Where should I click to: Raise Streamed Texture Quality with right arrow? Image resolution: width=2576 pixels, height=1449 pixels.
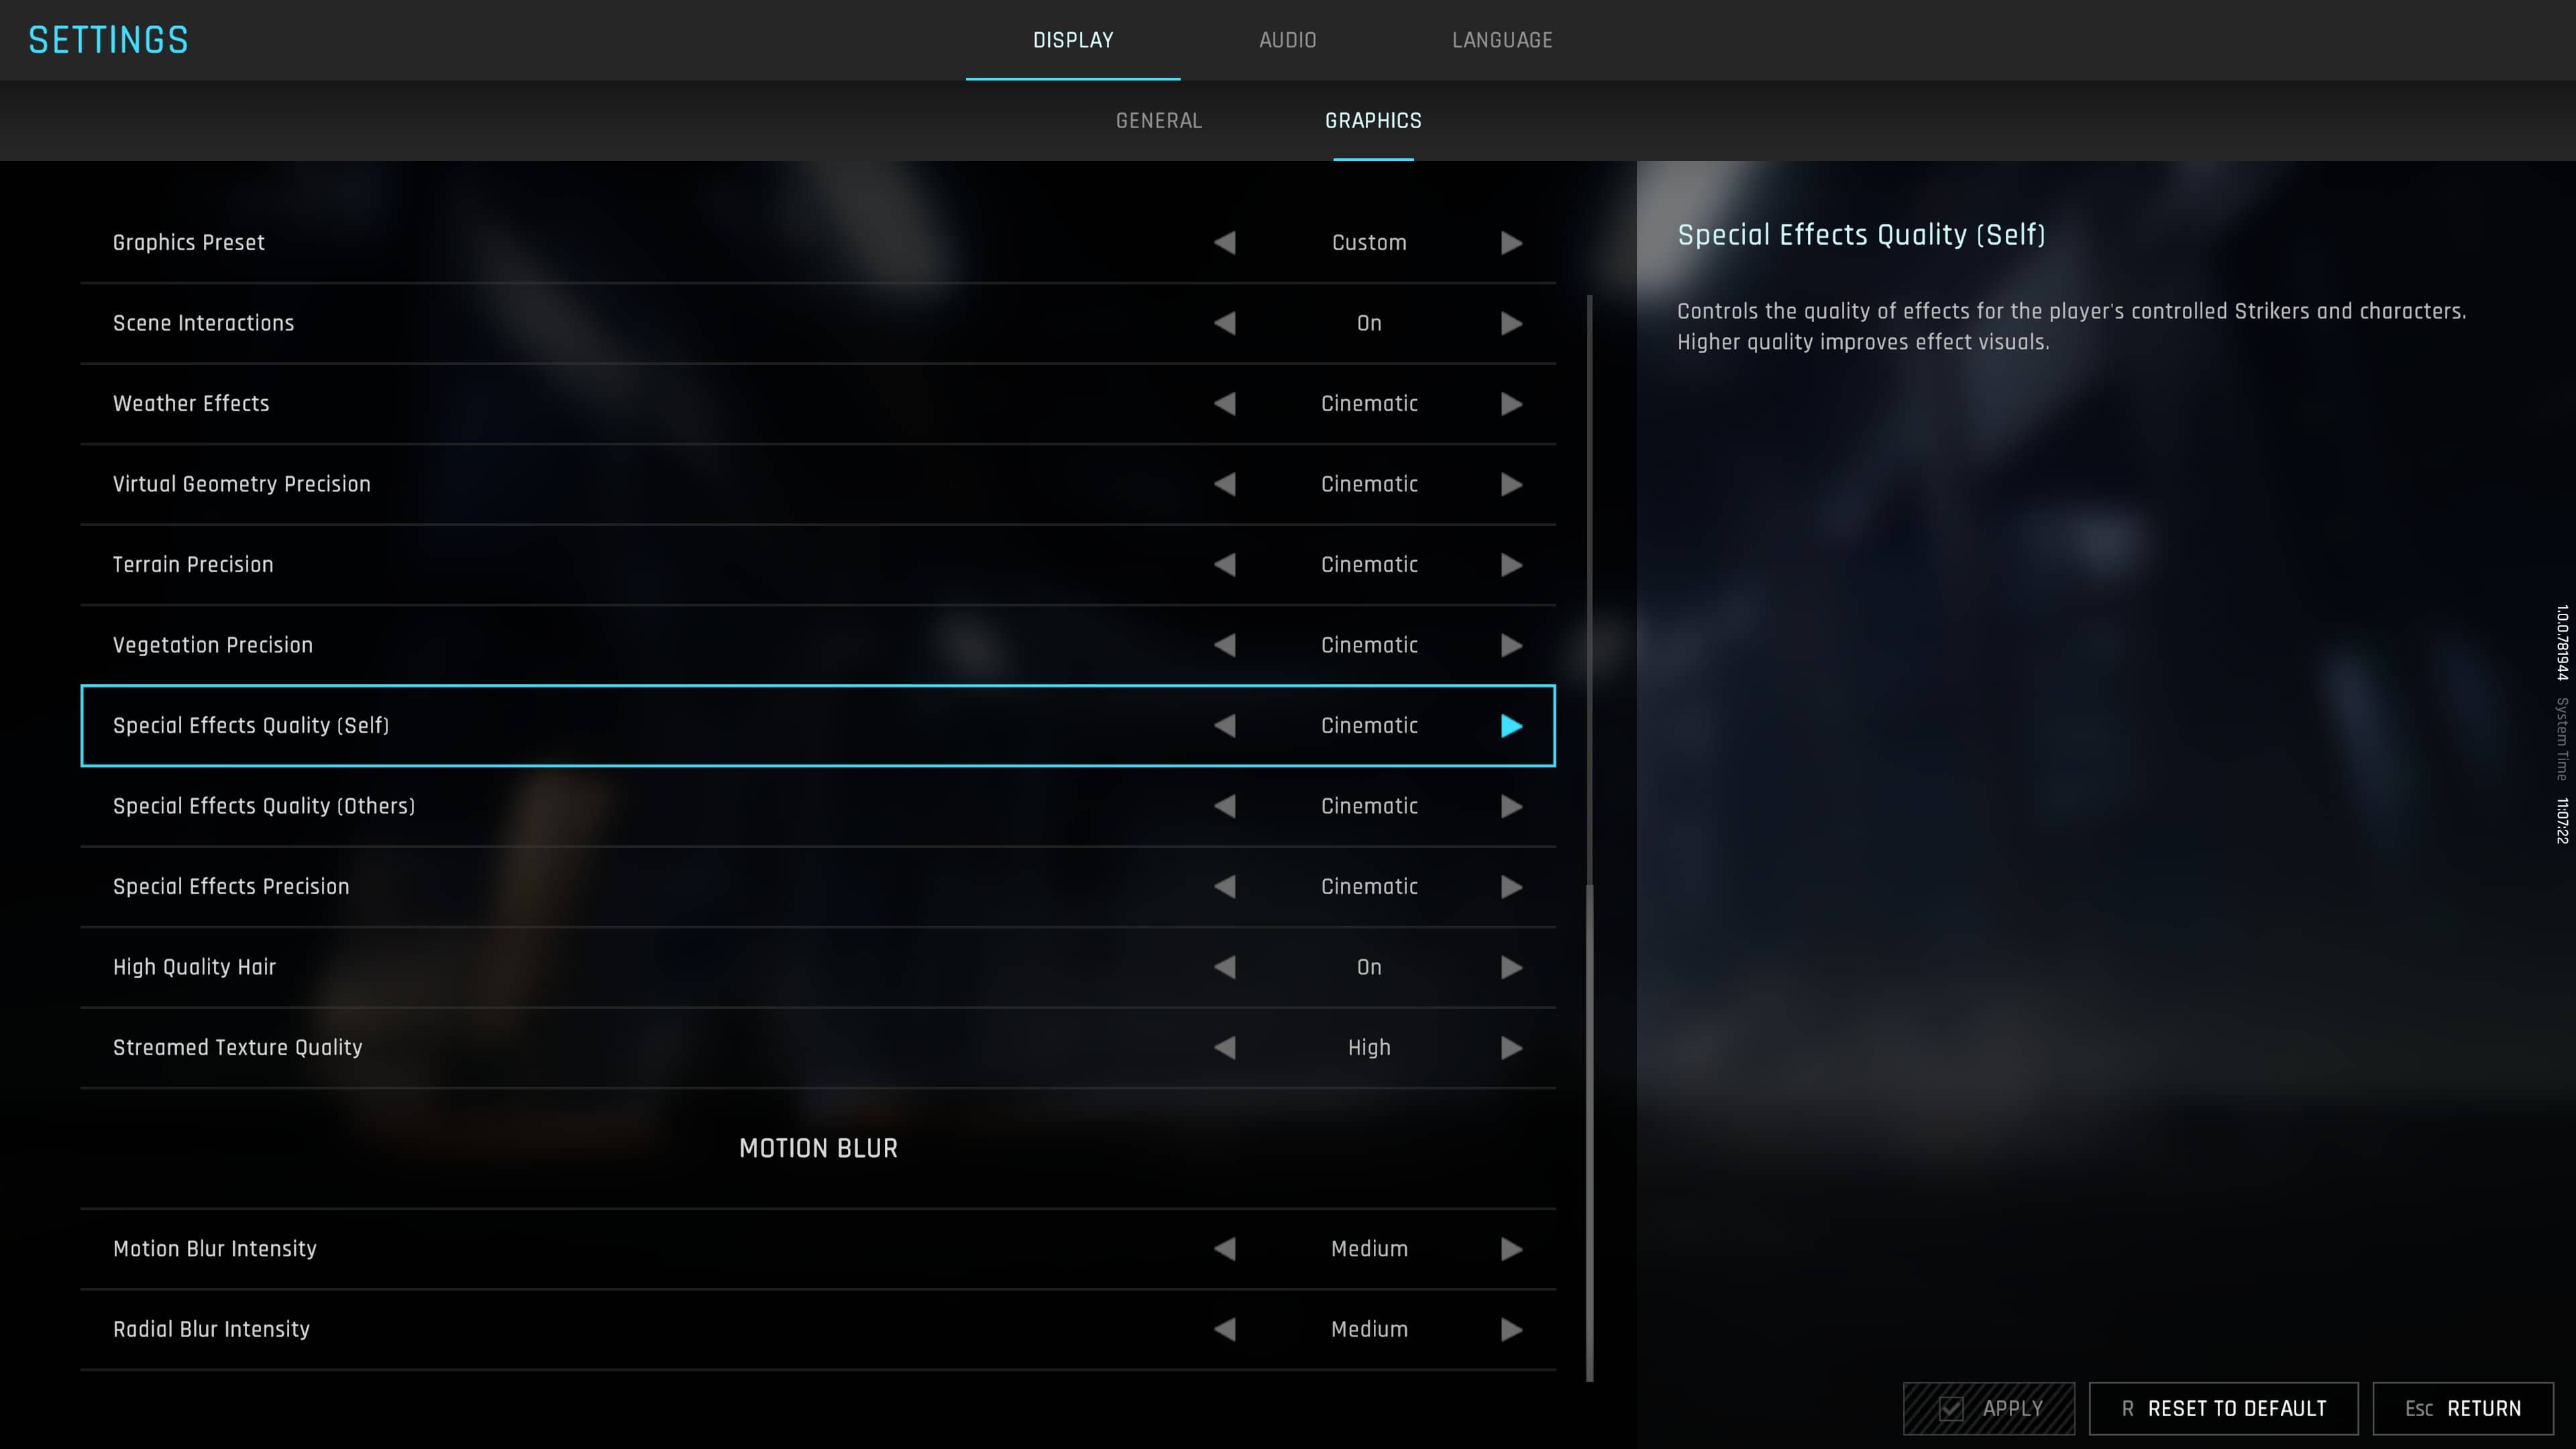[x=1511, y=1048]
